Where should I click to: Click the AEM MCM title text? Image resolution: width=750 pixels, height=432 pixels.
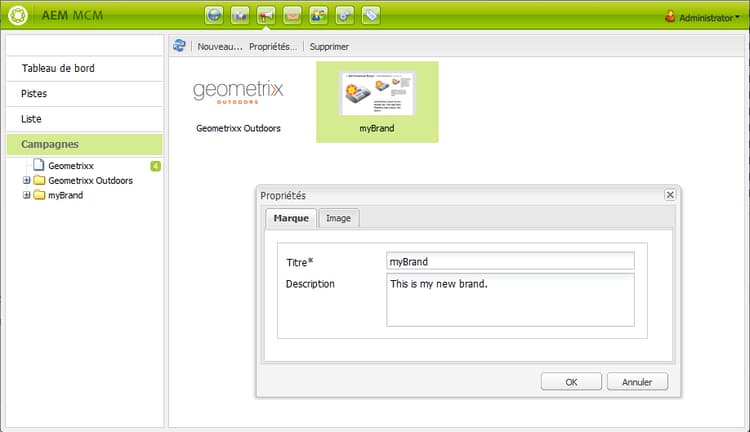[72, 15]
